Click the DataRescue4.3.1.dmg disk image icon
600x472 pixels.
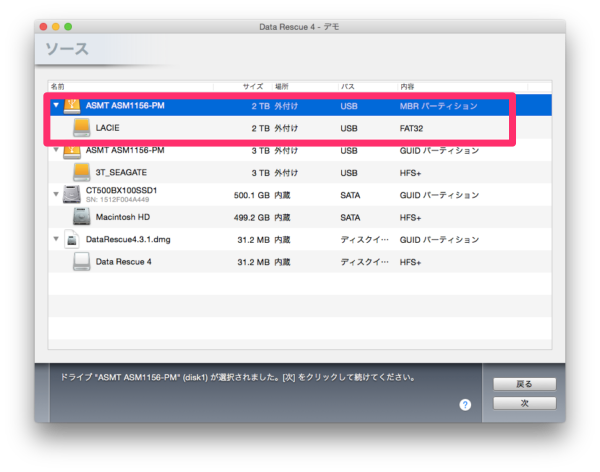click(x=72, y=239)
